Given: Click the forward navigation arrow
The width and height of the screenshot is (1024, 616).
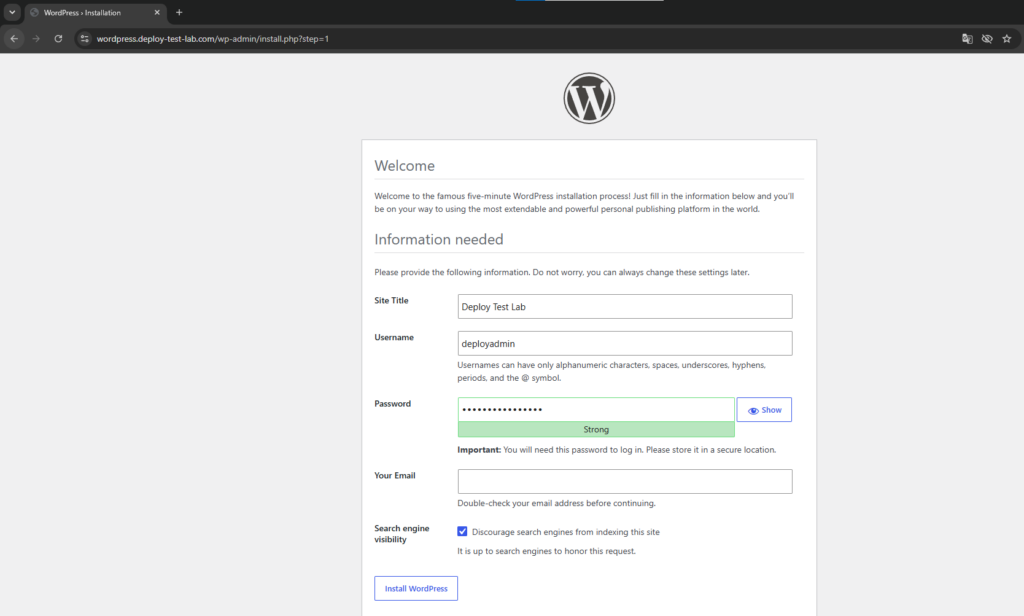Looking at the screenshot, I should (37, 39).
